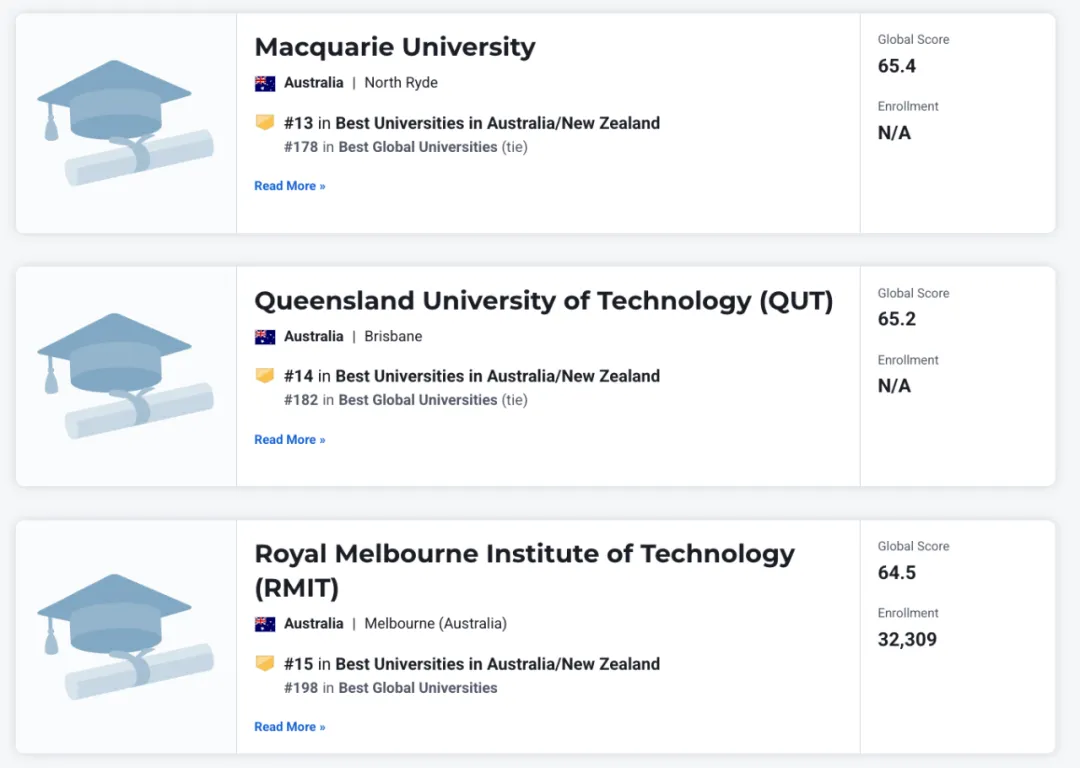
Task: Click ranking badge icon beside #15
Action: pos(264,663)
